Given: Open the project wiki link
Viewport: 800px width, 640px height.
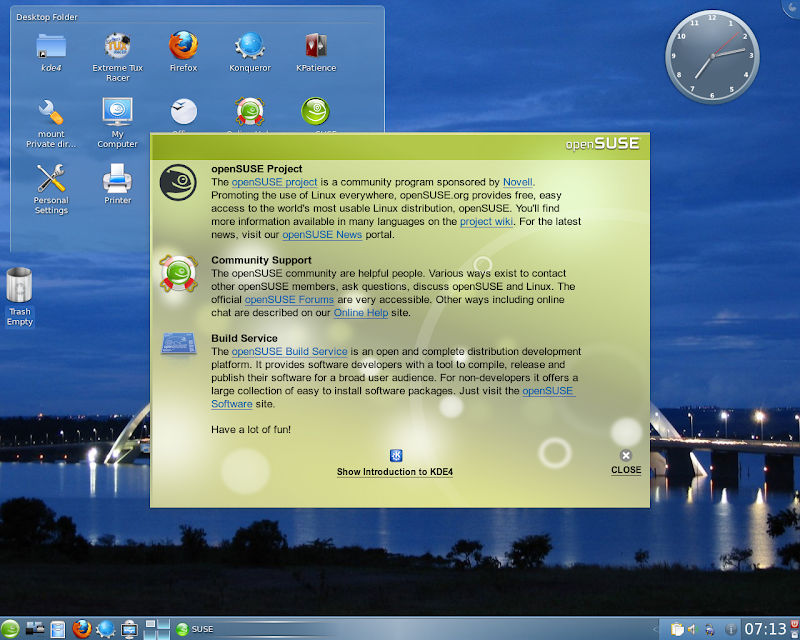Looking at the screenshot, I should coord(486,221).
